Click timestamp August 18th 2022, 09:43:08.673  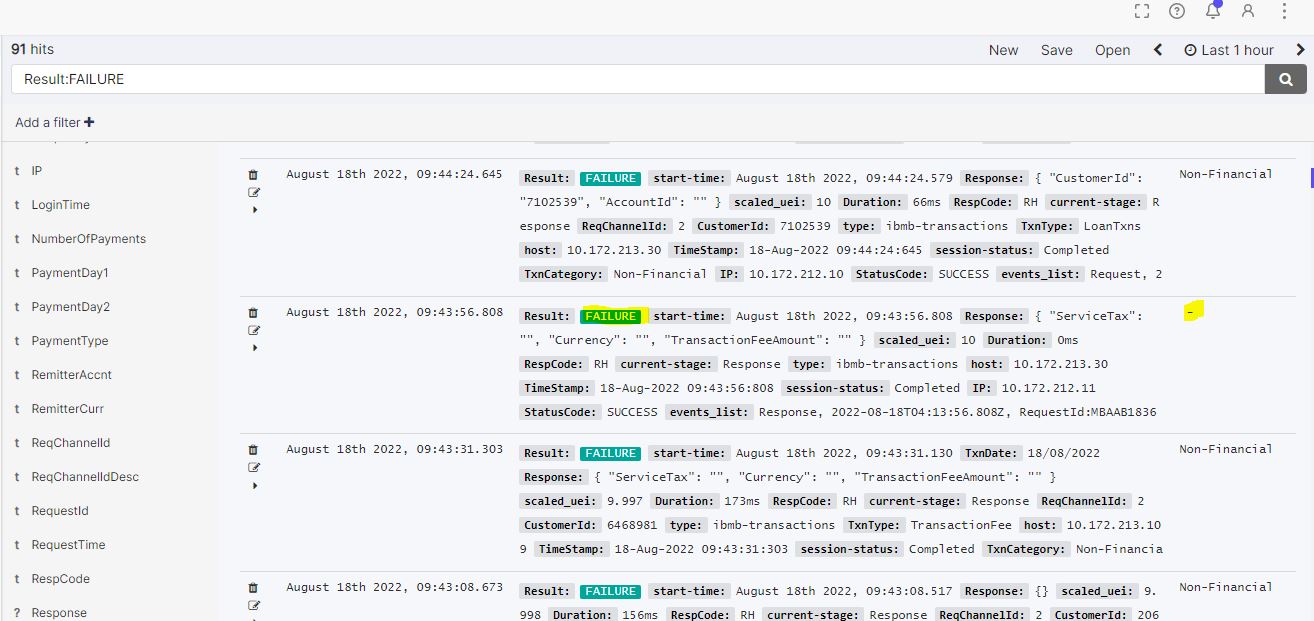[x=395, y=587]
